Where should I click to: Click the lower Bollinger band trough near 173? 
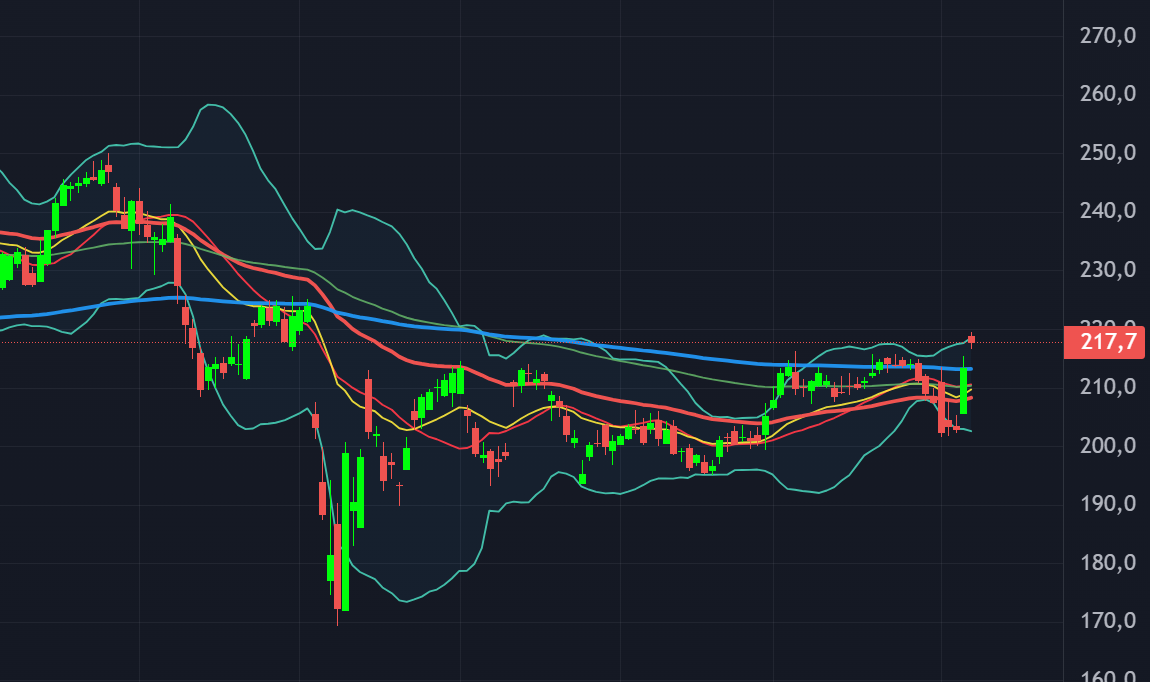tap(404, 601)
